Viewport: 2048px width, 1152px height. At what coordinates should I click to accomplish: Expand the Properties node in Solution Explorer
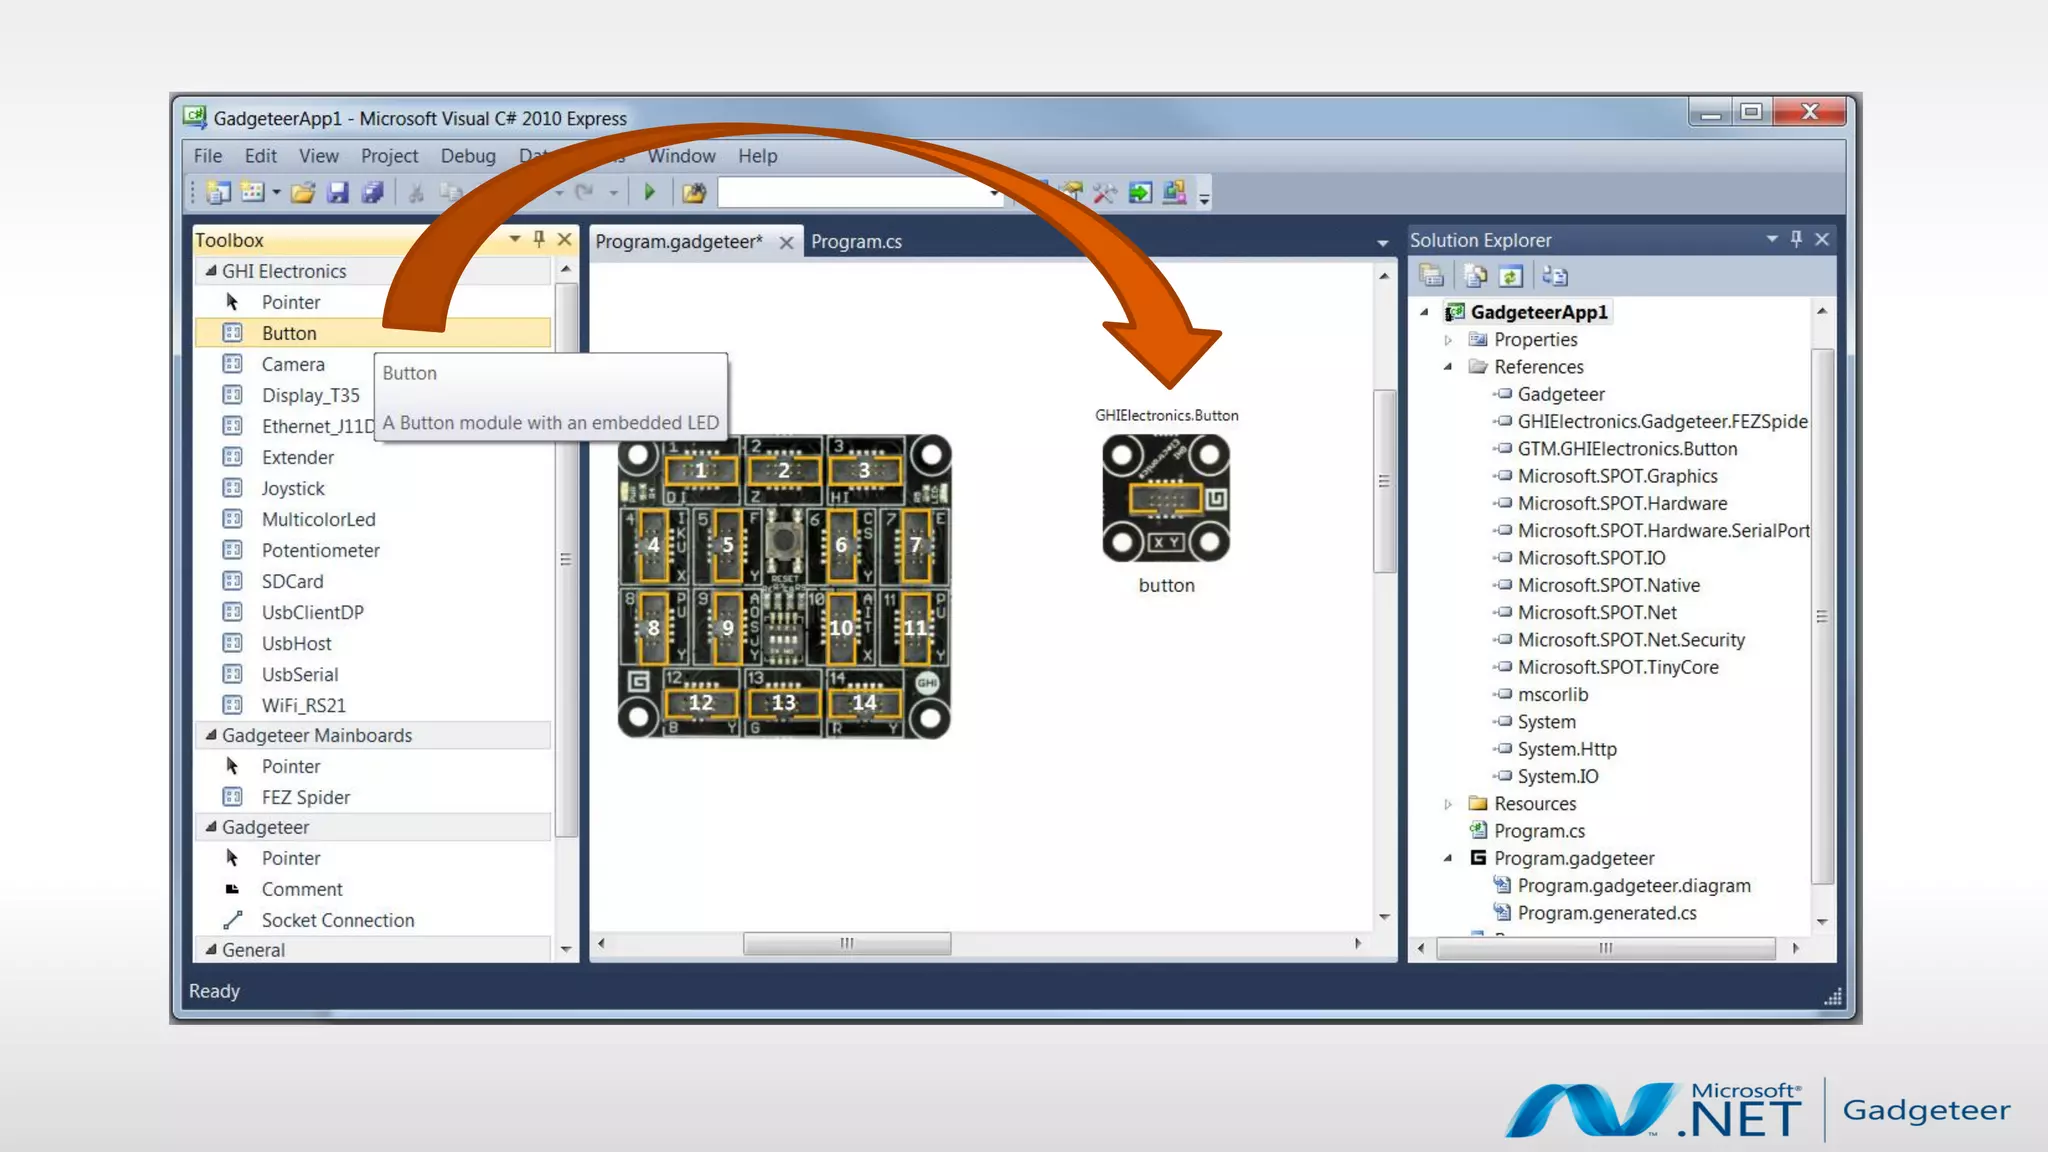(x=1448, y=340)
